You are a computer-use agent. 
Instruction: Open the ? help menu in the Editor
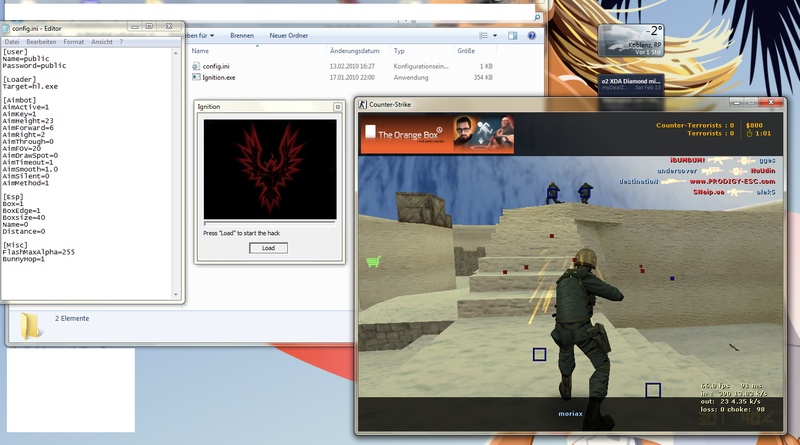tap(121, 42)
